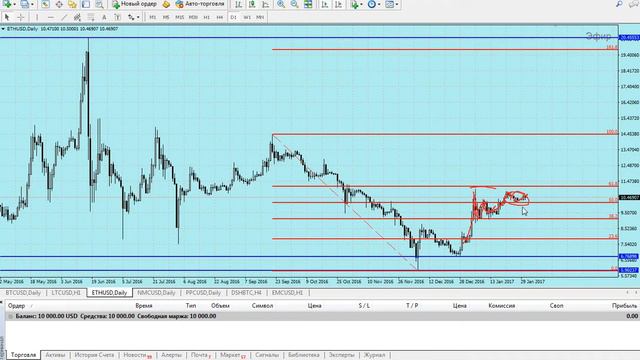Select the vertical line tool
The image size is (640, 360).
click(x=37, y=17)
